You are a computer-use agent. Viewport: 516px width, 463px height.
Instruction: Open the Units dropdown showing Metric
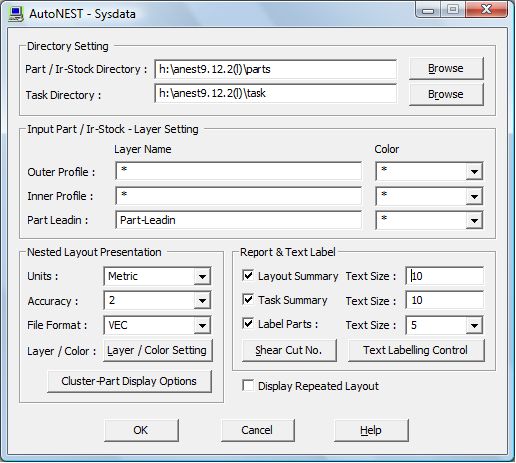(202, 276)
